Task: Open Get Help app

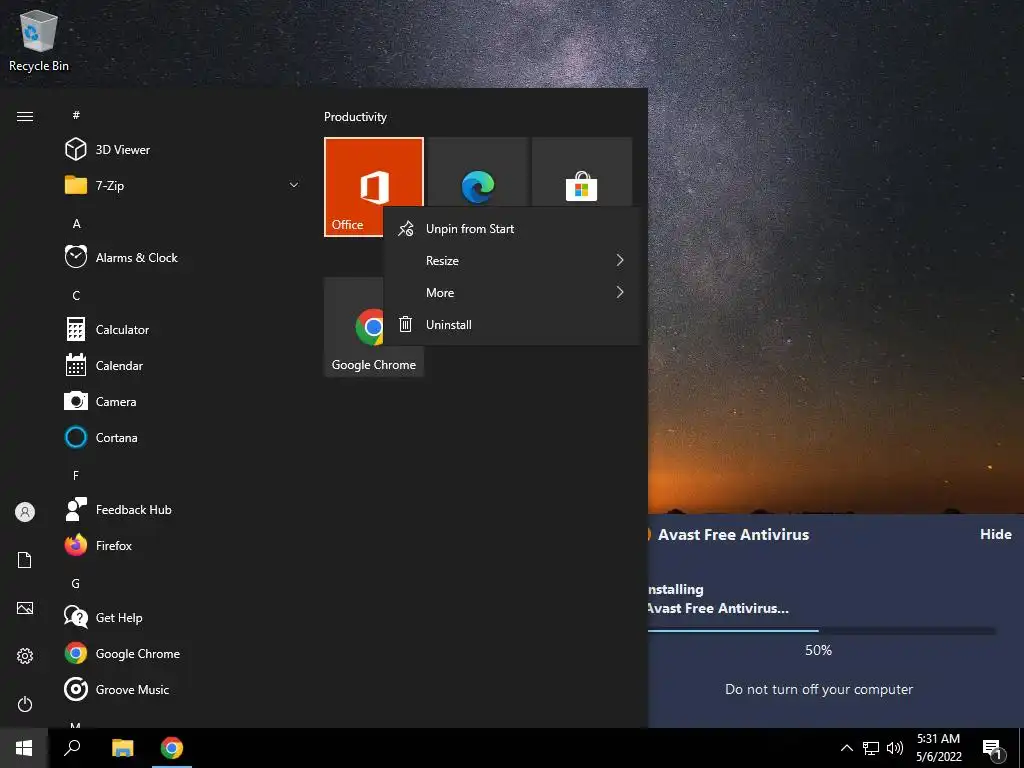Action: [183, 617]
